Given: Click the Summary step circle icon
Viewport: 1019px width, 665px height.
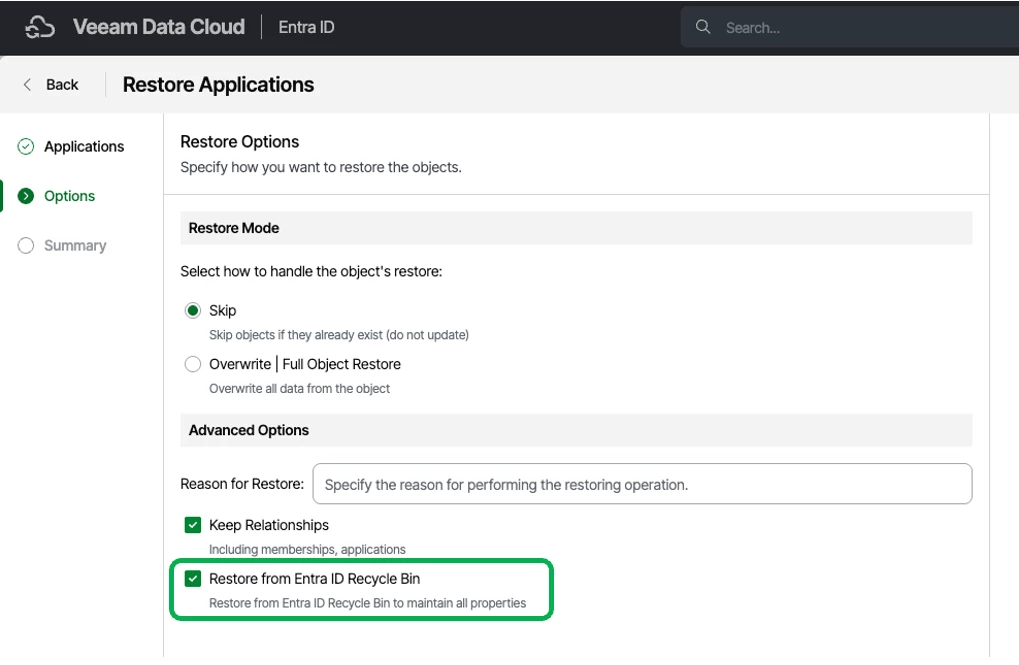Looking at the screenshot, I should click(x=26, y=245).
